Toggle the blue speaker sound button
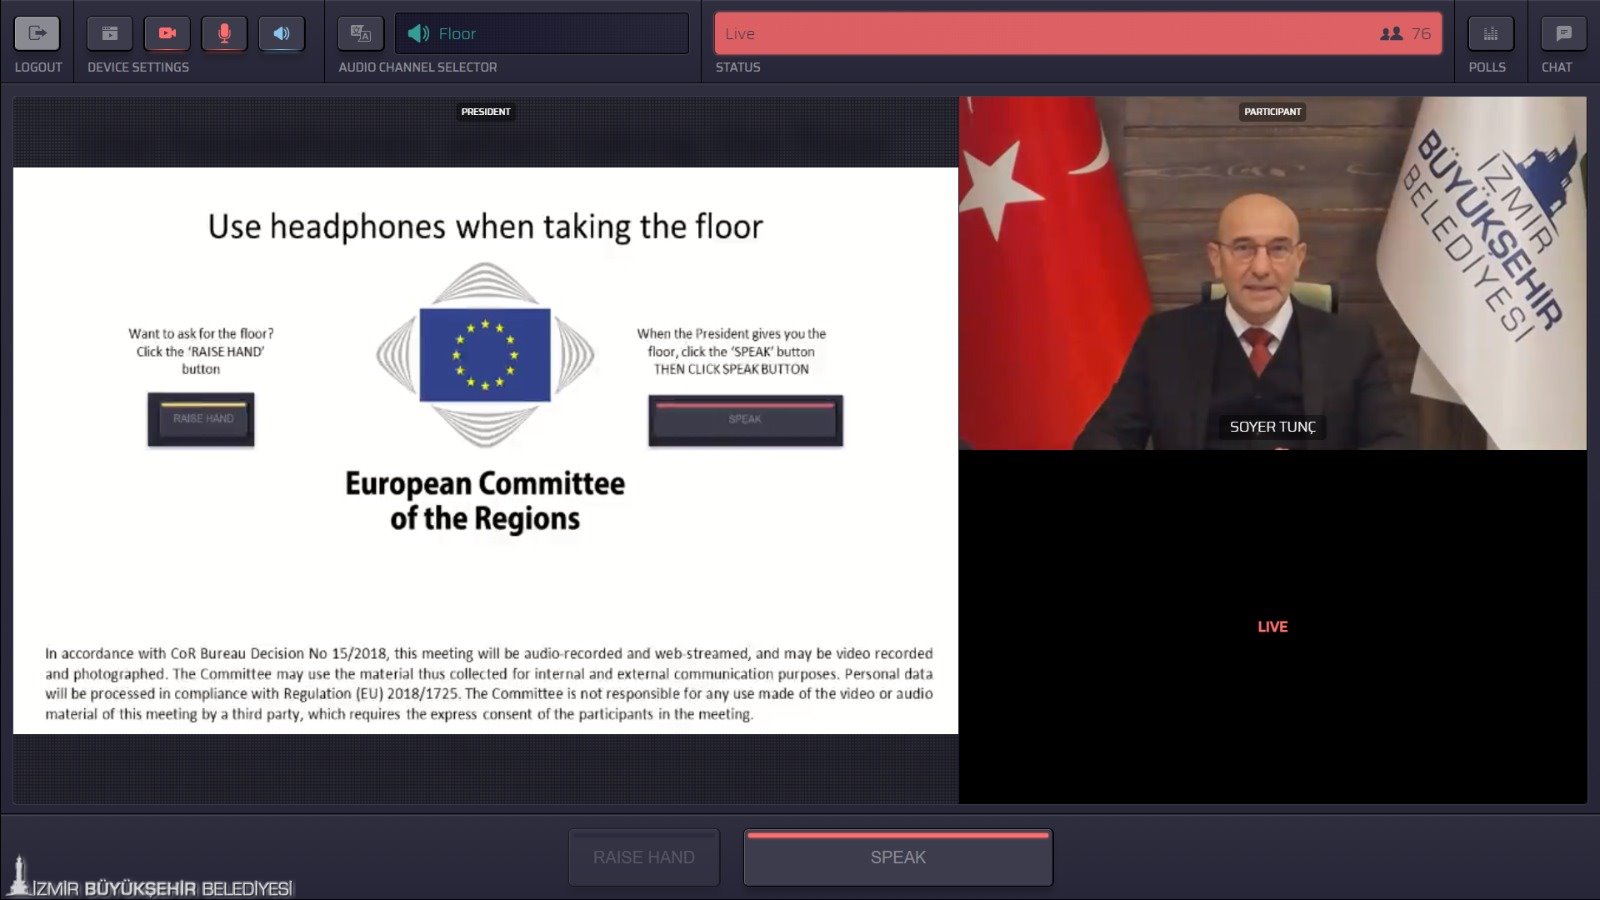 pyautogui.click(x=281, y=33)
